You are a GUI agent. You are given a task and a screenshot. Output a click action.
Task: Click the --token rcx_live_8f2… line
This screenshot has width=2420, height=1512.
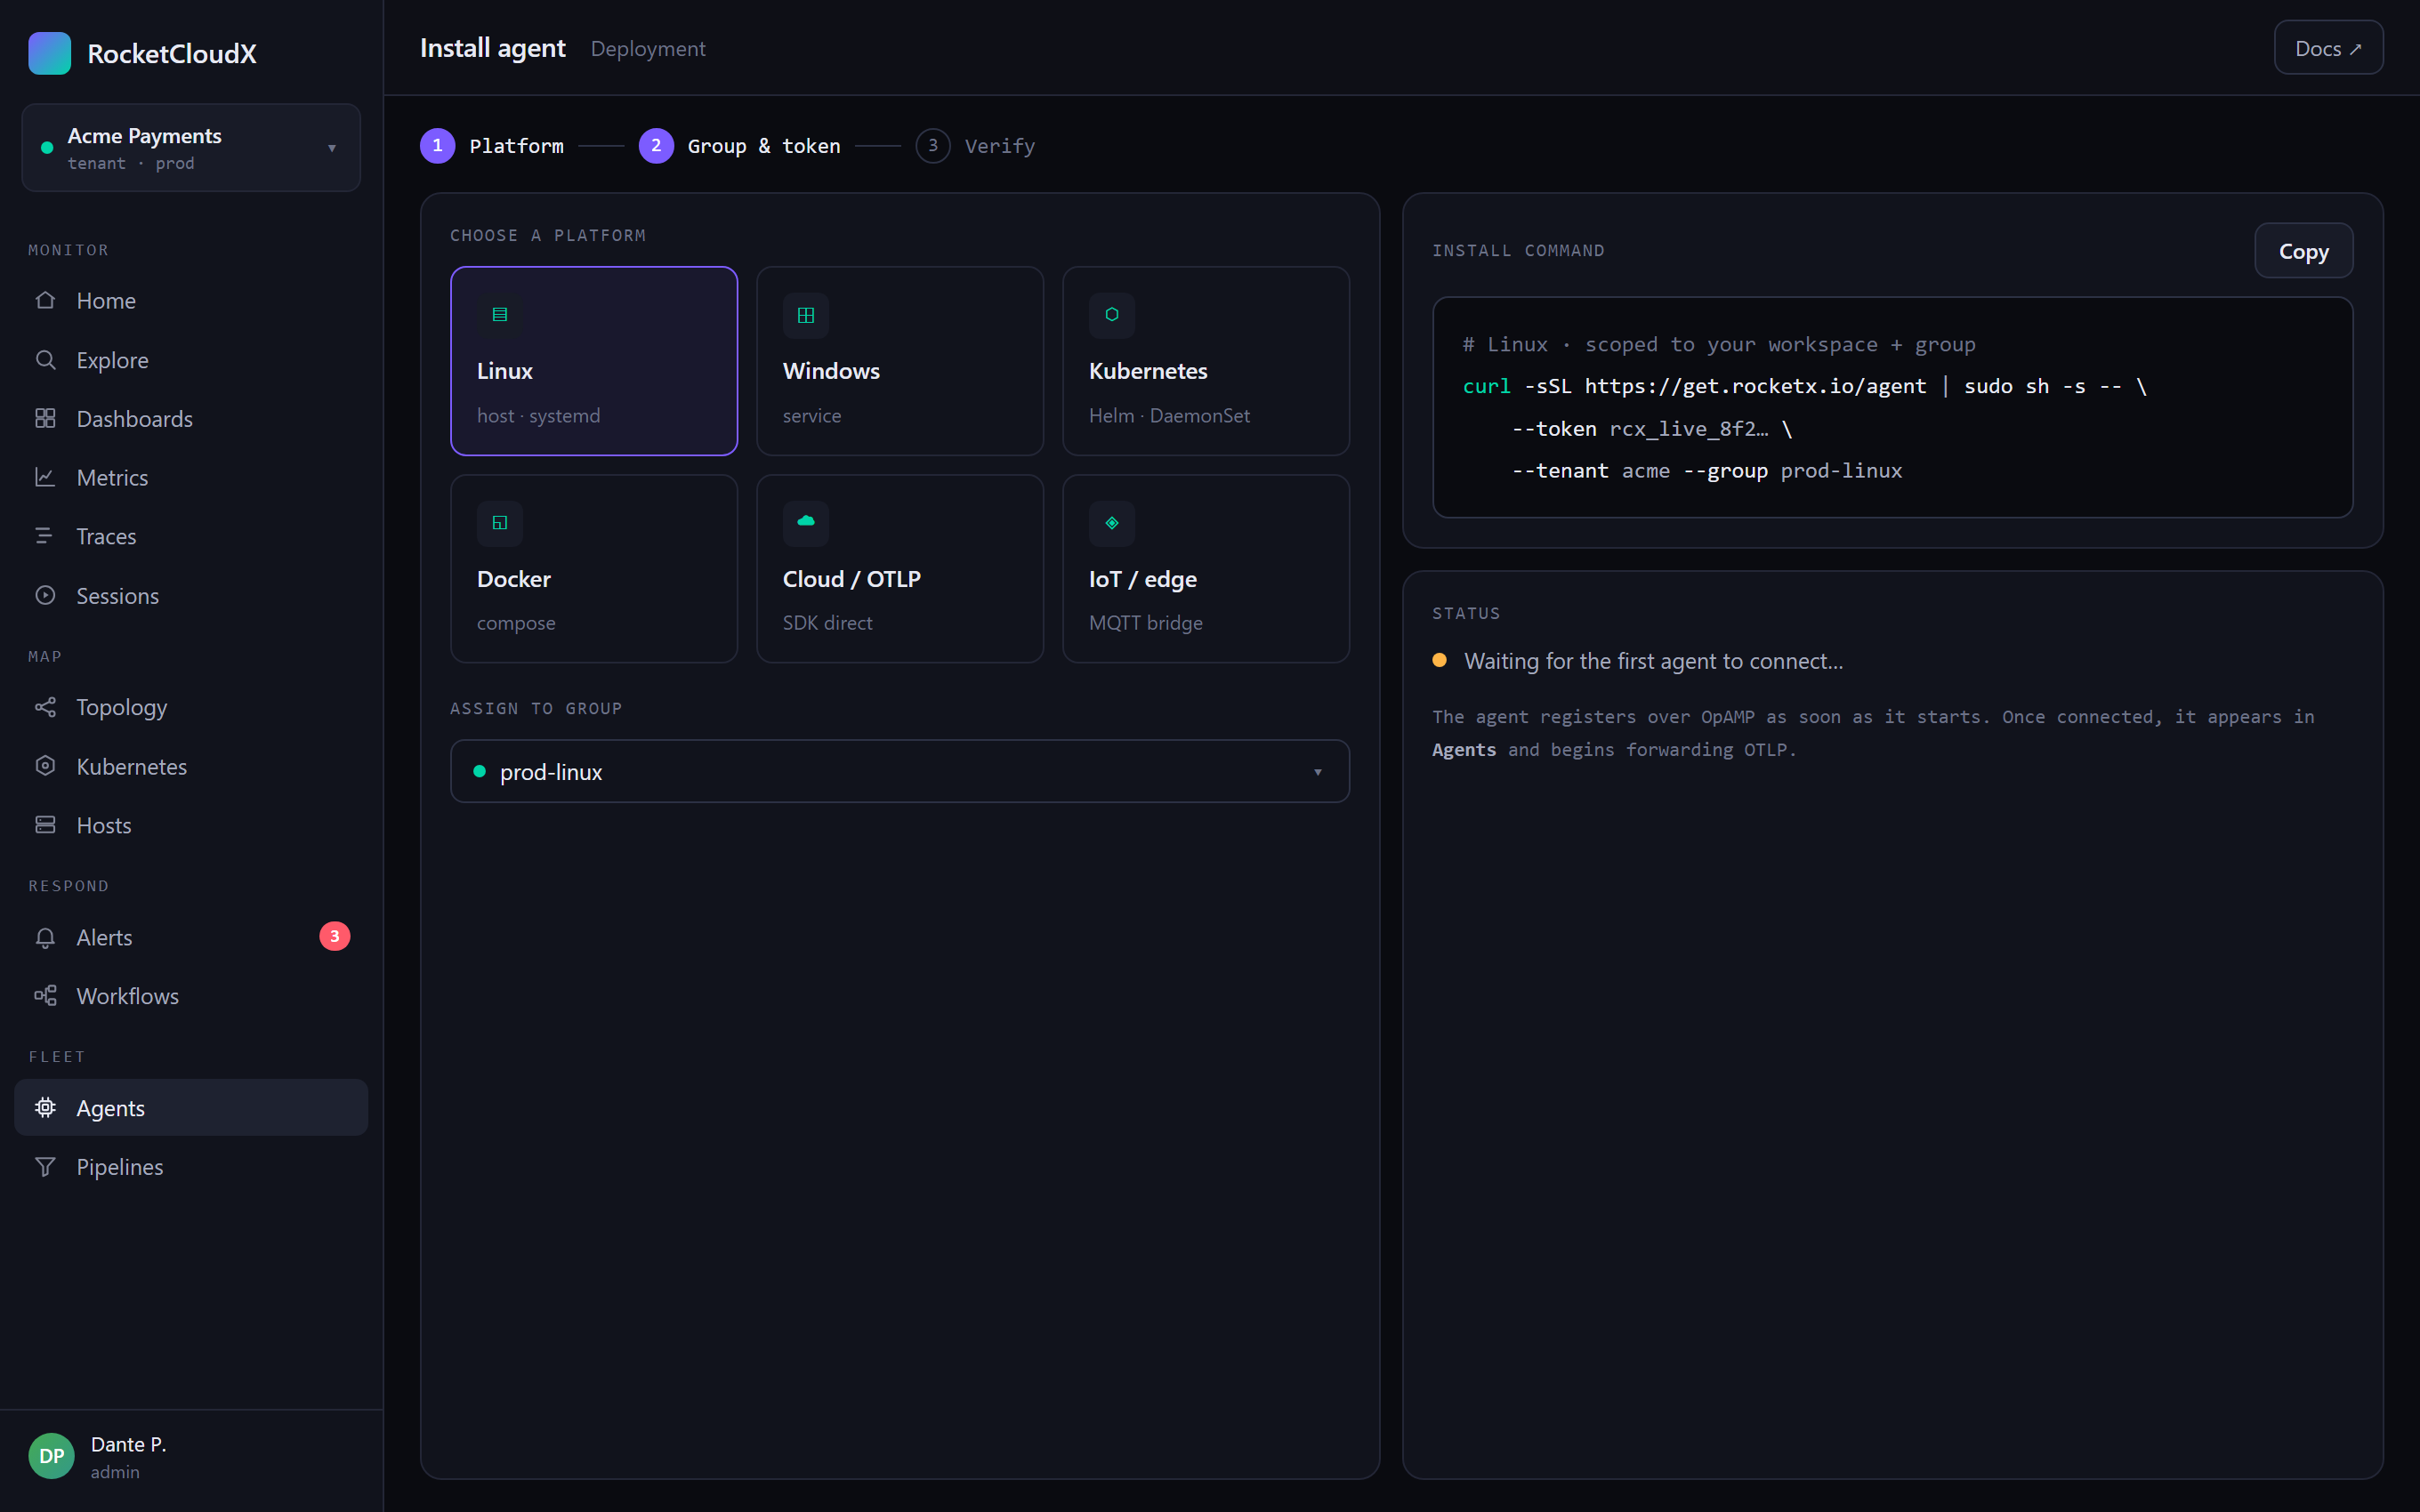[1652, 429]
